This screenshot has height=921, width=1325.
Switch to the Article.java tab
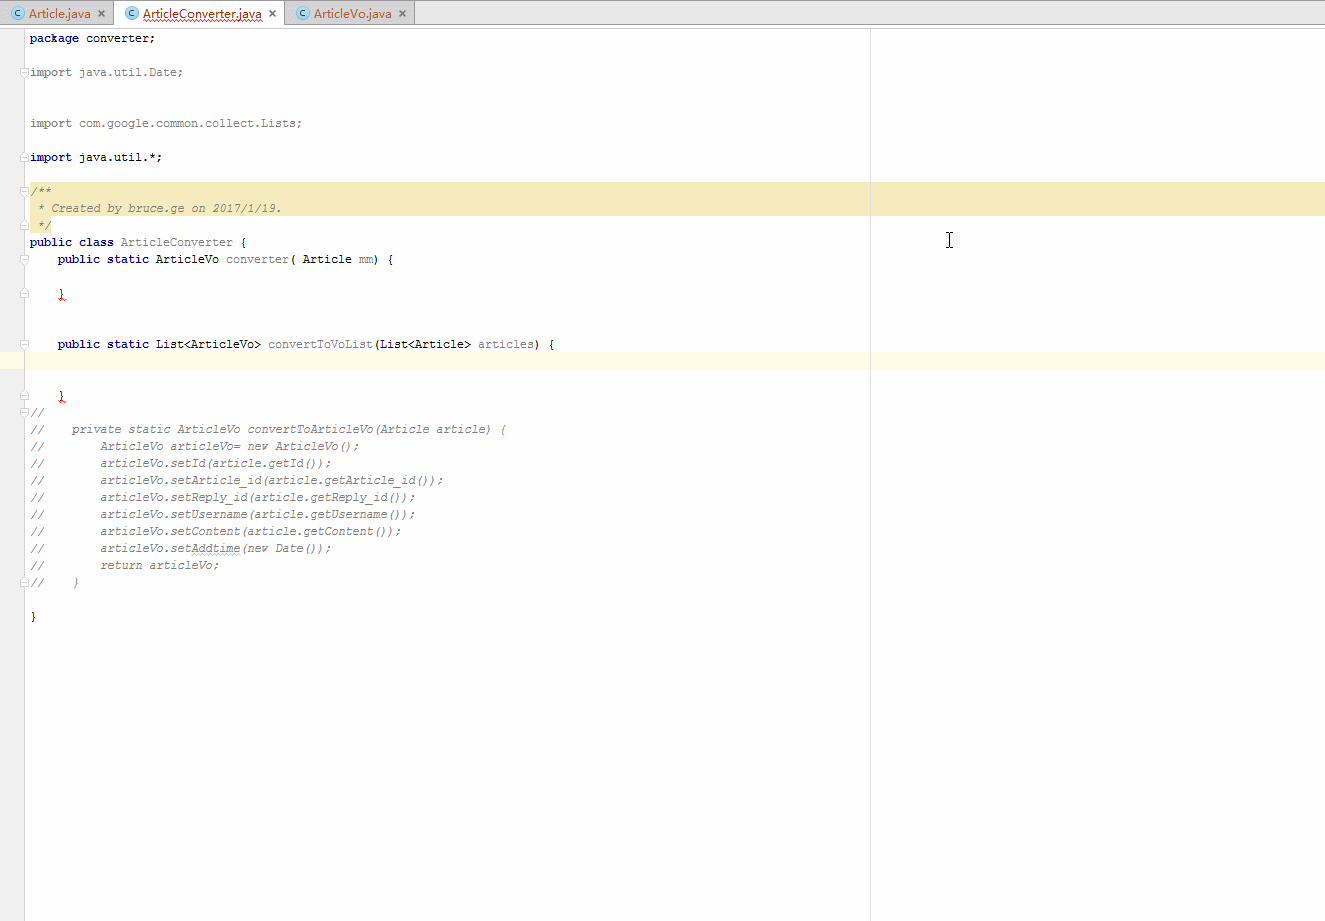[62, 13]
